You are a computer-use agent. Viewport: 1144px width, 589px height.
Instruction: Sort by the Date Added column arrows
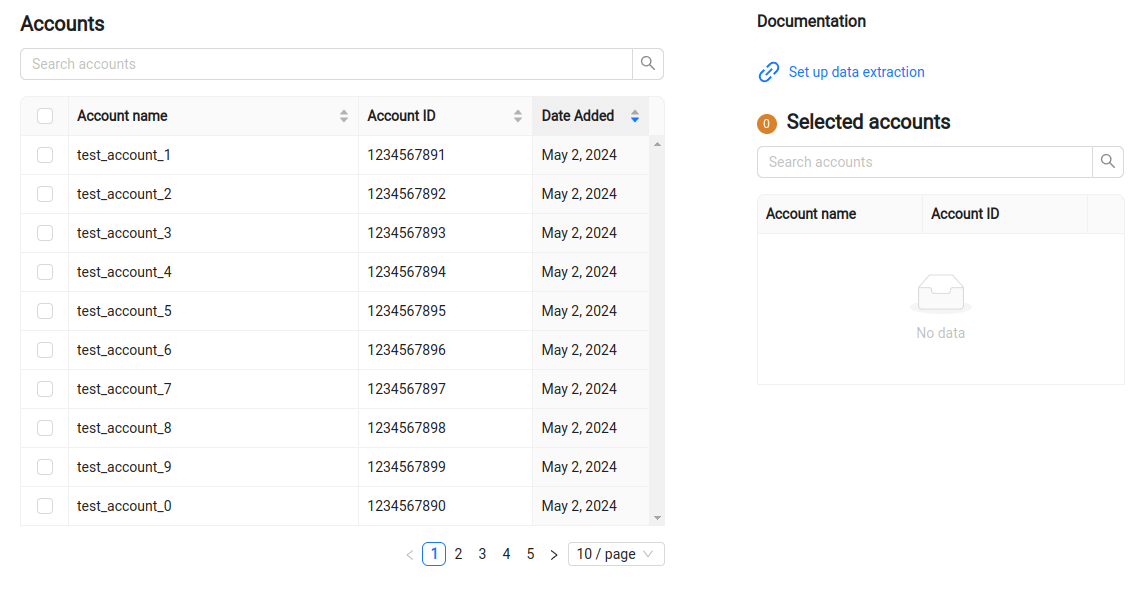point(634,115)
